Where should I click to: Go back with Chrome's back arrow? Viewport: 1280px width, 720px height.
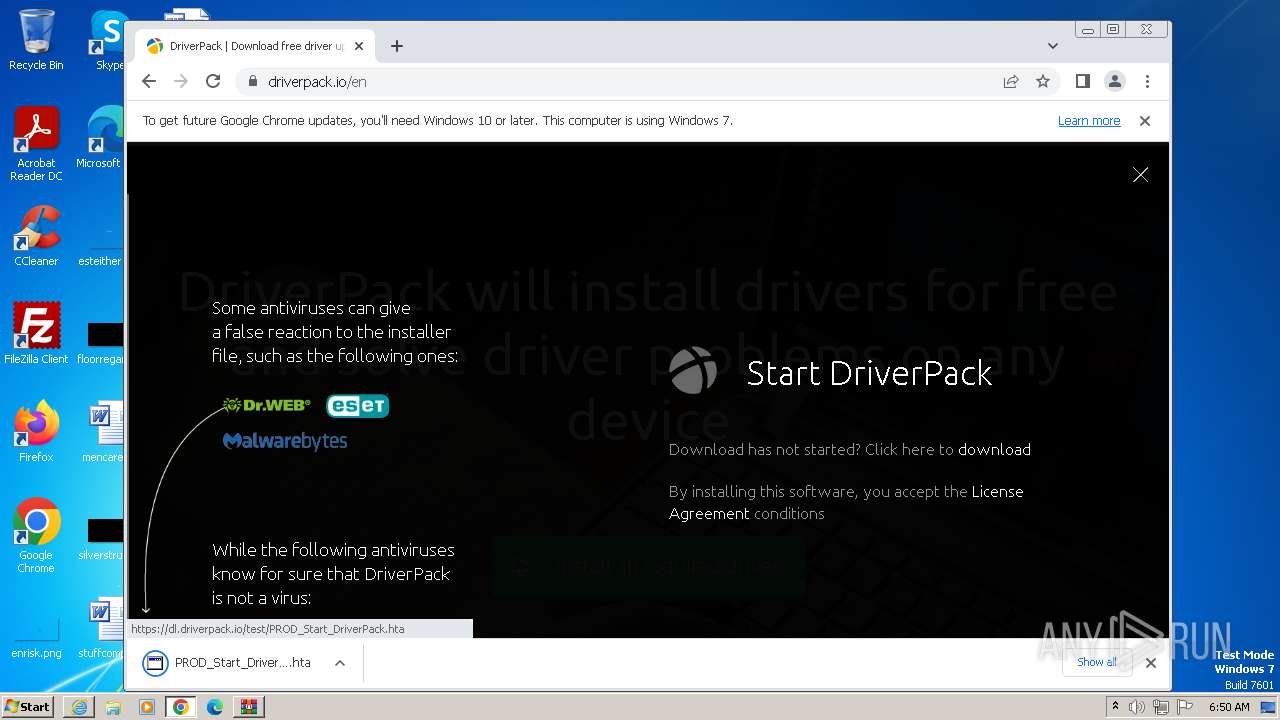click(x=149, y=82)
